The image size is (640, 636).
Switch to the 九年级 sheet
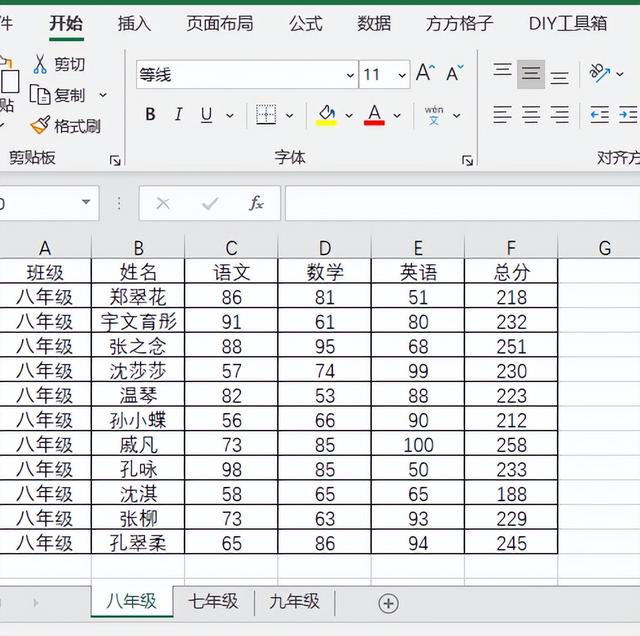[294, 602]
